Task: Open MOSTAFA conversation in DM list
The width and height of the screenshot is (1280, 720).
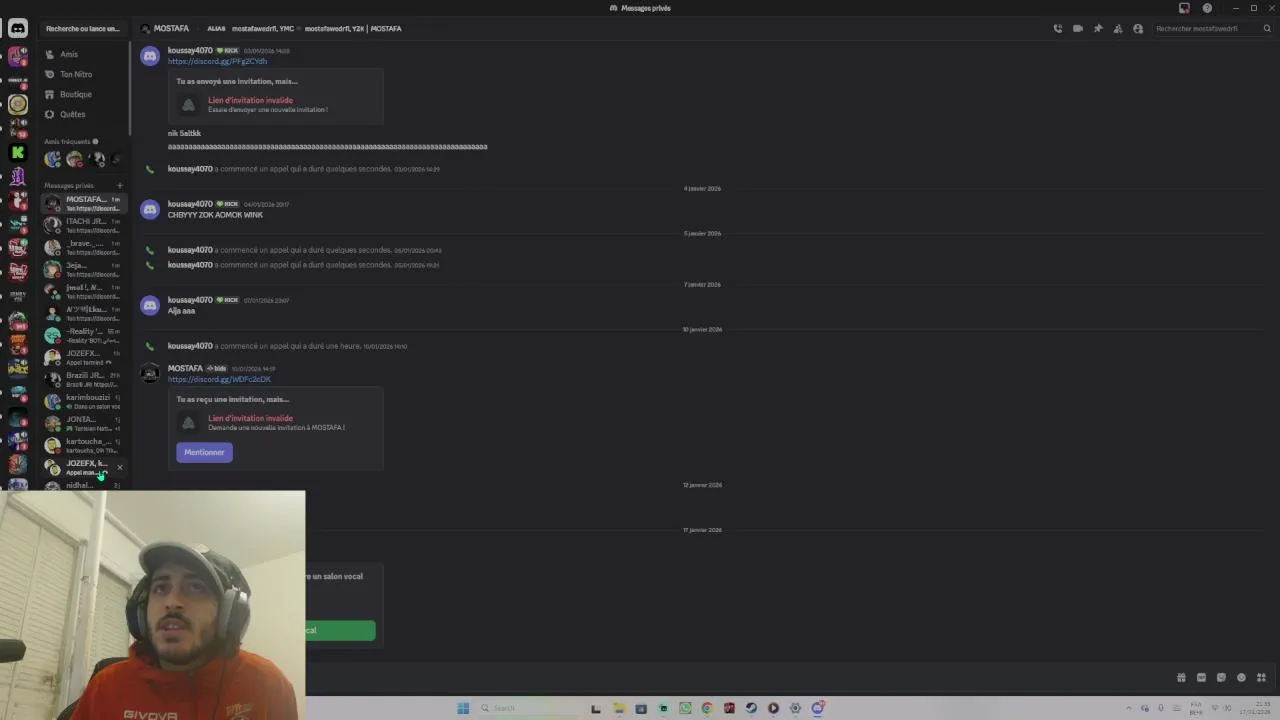Action: click(x=85, y=203)
